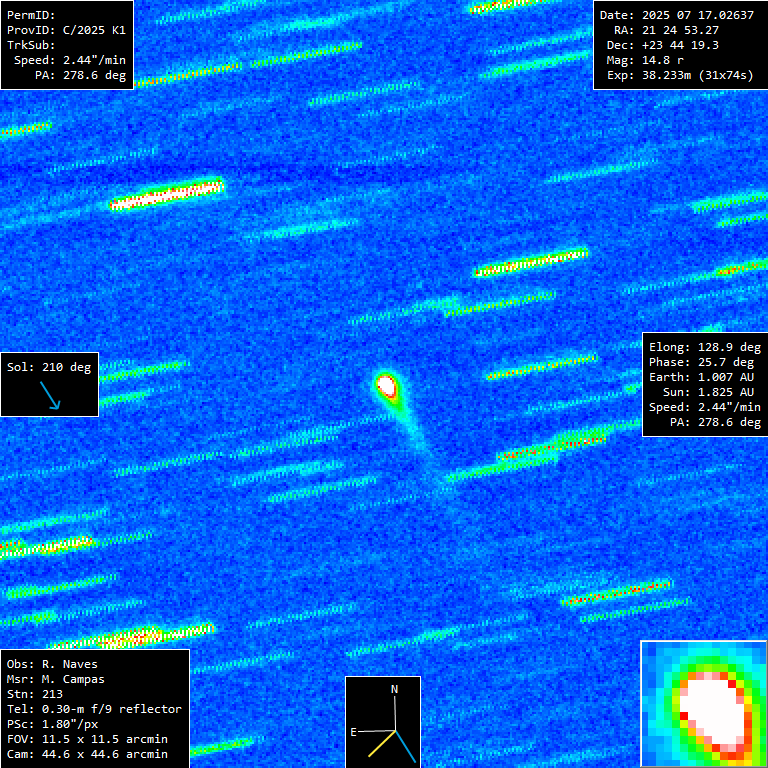Viewport: 768px width, 768px height.
Task: Click the 'Mag: 14.8 r' value
Action: (x=645, y=60)
